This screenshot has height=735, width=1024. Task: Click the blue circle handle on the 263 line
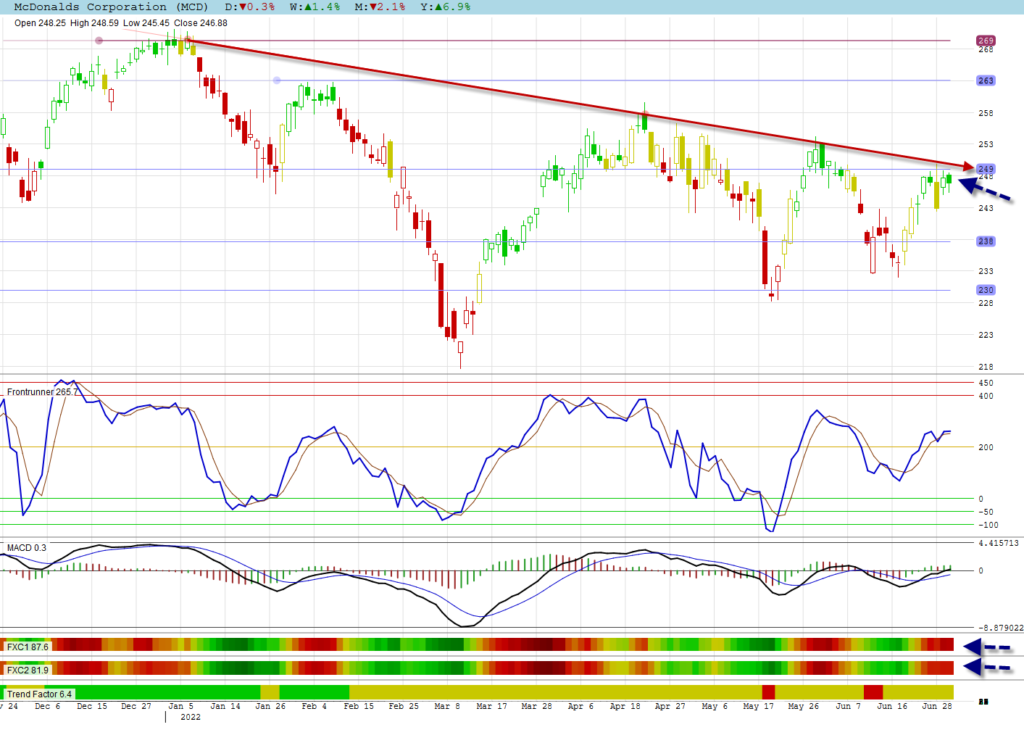pyautogui.click(x=277, y=80)
